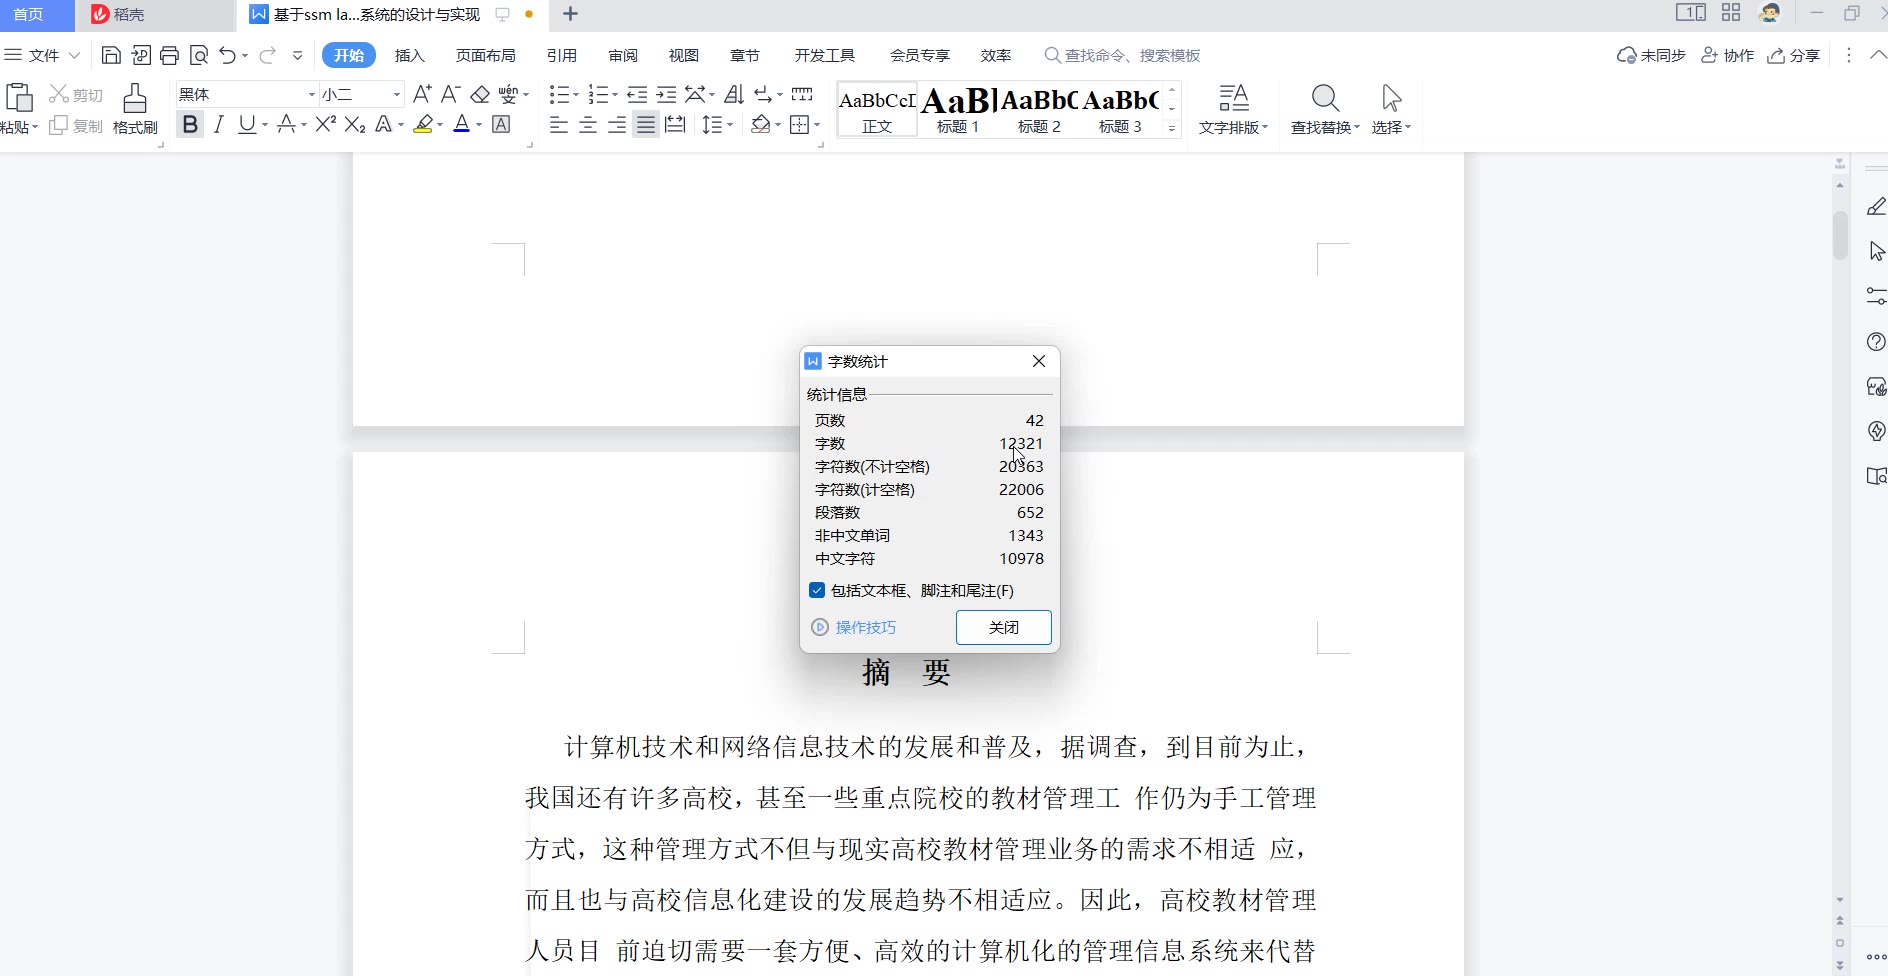Screen dimensions: 1888x976
Task: Open the pen tool in the right sidebar
Action: click(1876, 206)
